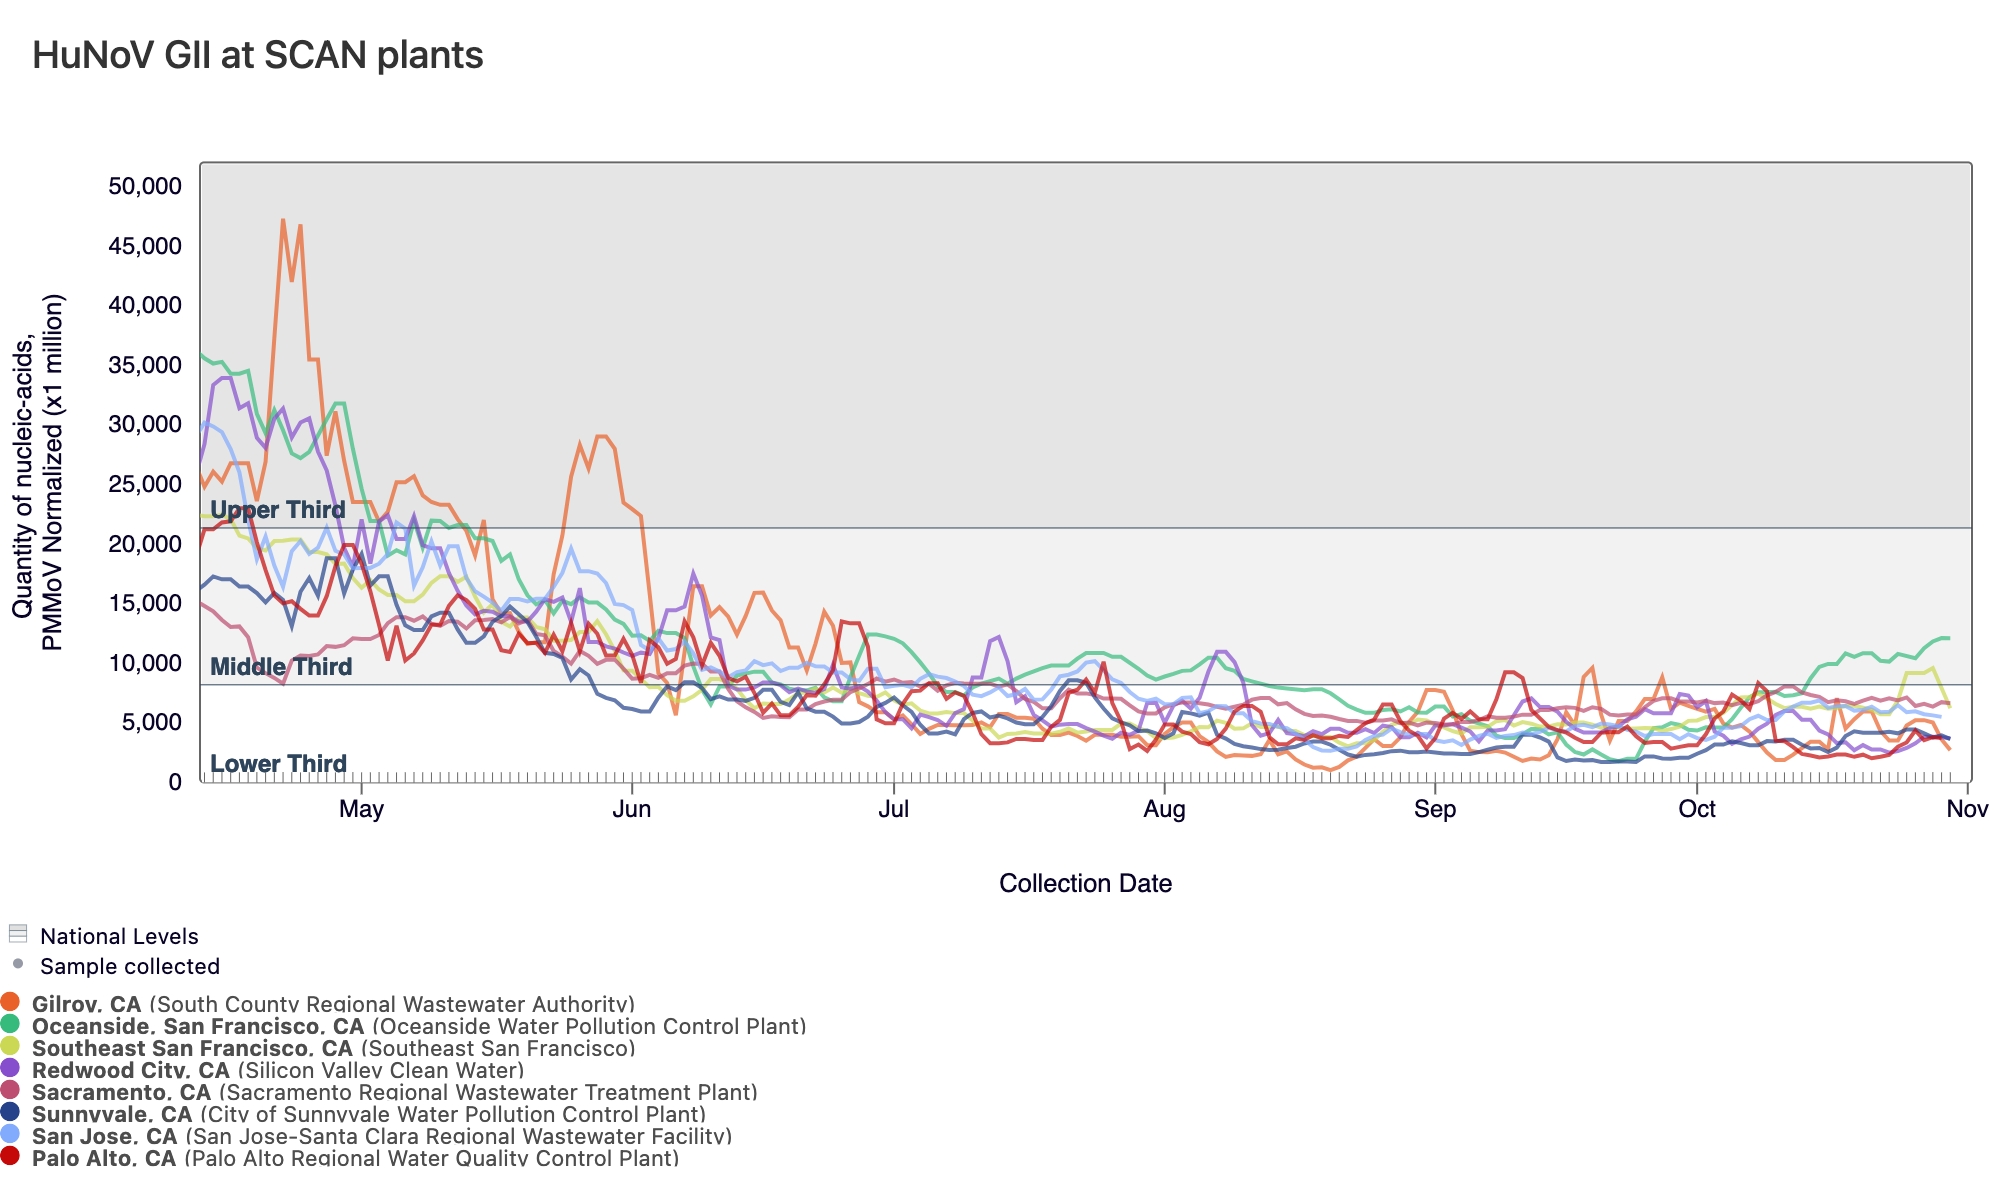Click the Oceanside green legend dot
The width and height of the screenshot is (2012, 1184).
coord(10,1024)
